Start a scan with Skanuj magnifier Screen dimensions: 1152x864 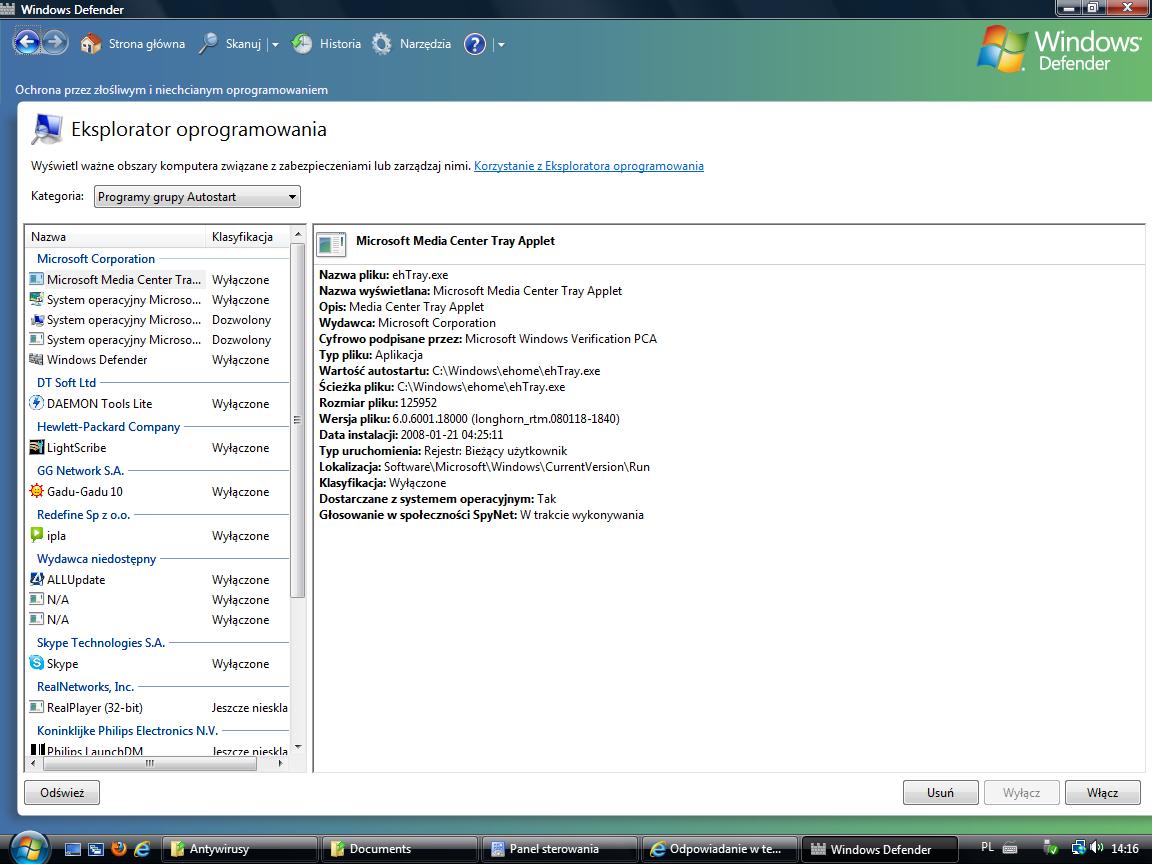209,44
